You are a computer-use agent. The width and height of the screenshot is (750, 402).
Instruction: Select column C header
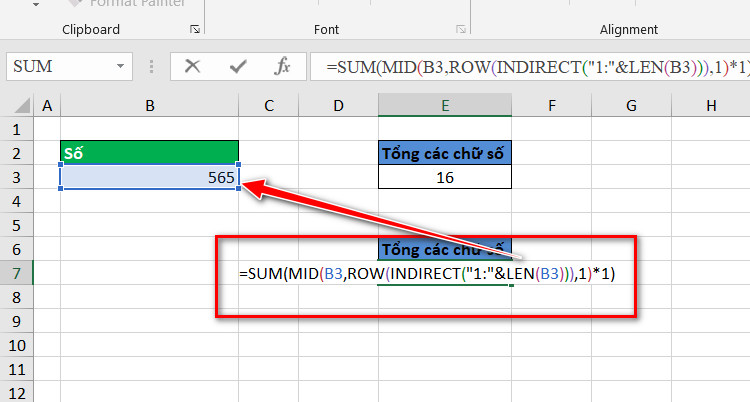pos(269,106)
